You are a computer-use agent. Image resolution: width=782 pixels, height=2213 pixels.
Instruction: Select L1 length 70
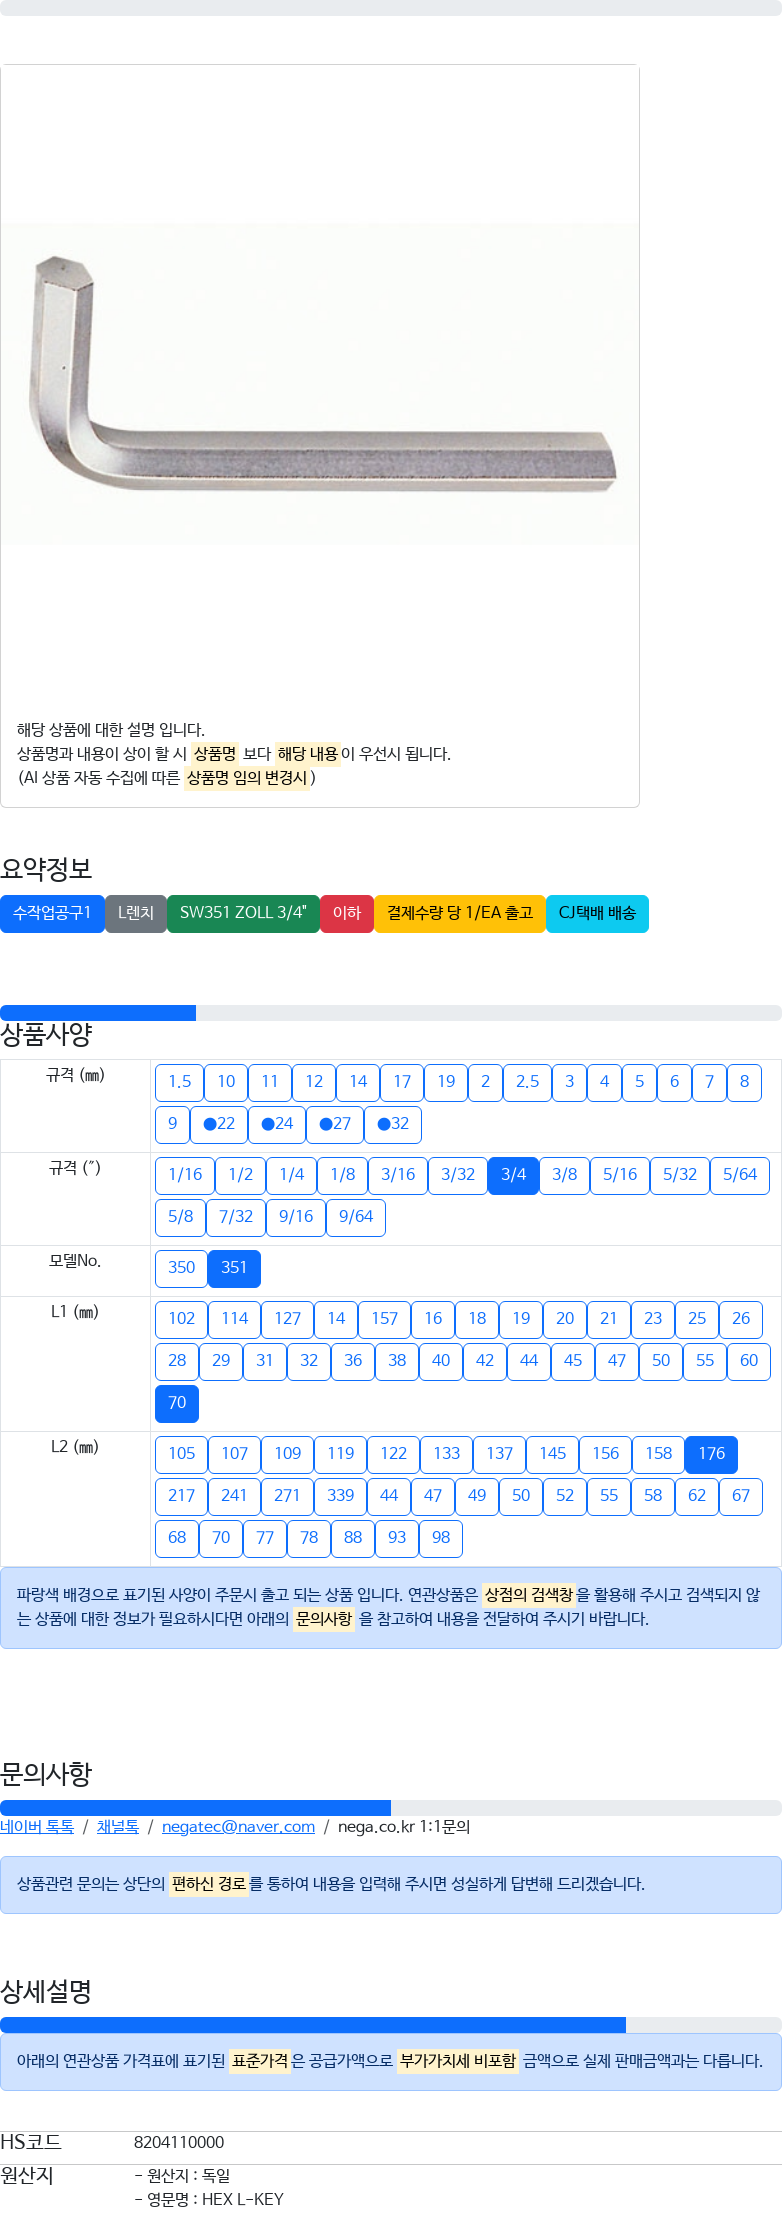pyautogui.click(x=177, y=1403)
